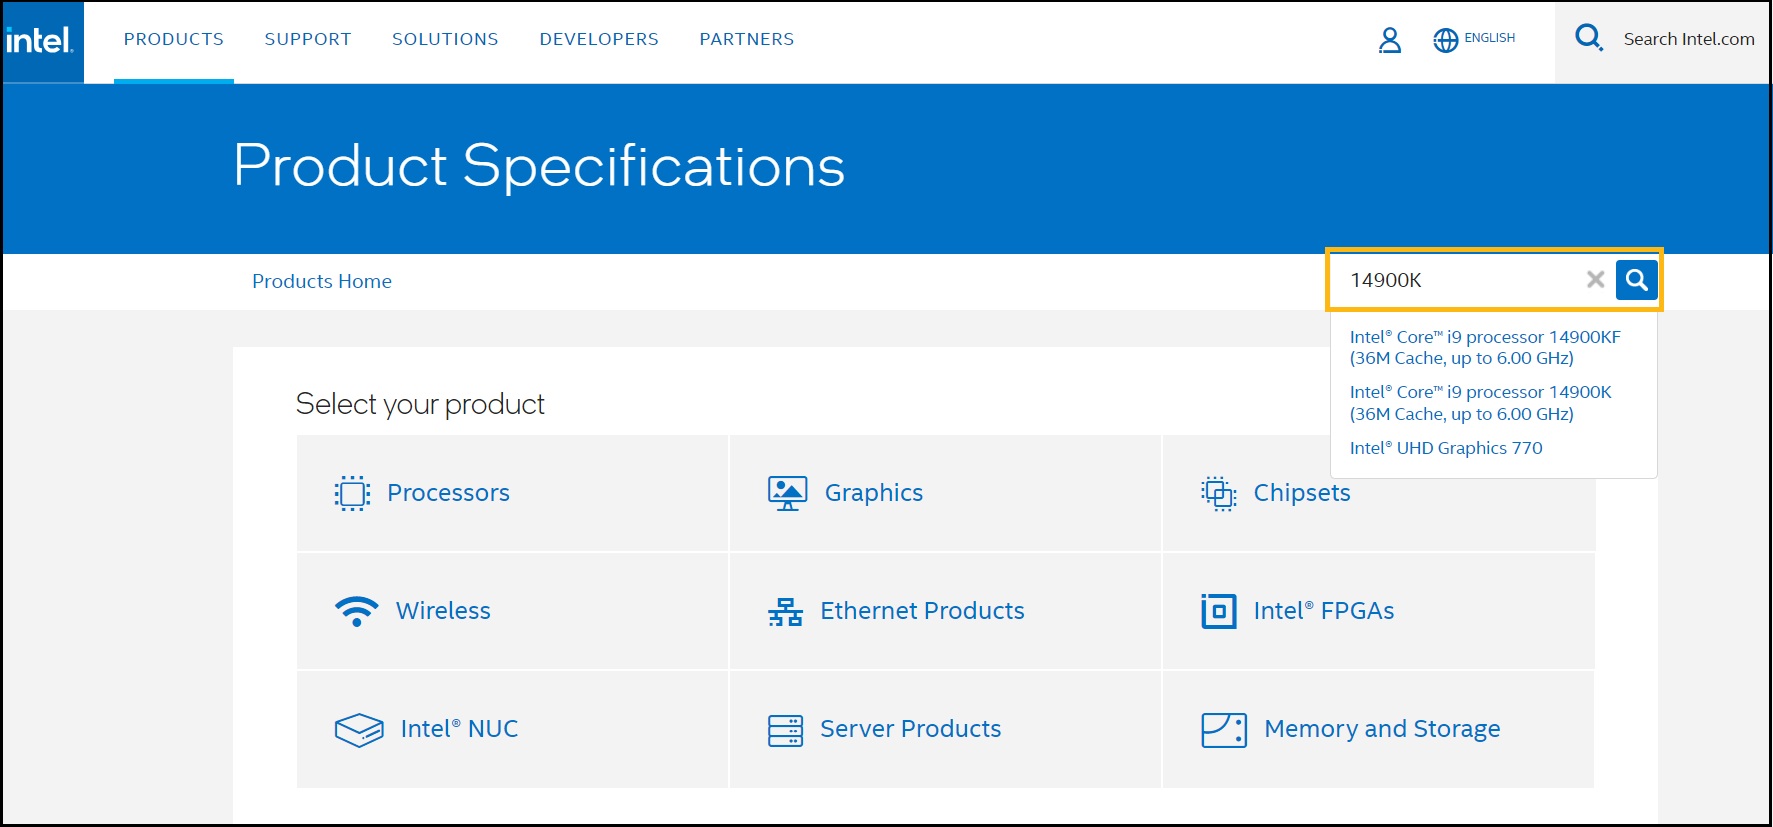Image resolution: width=1773 pixels, height=827 pixels.
Task: Click the Search Intel.com magnifier icon
Action: pyautogui.click(x=1588, y=38)
